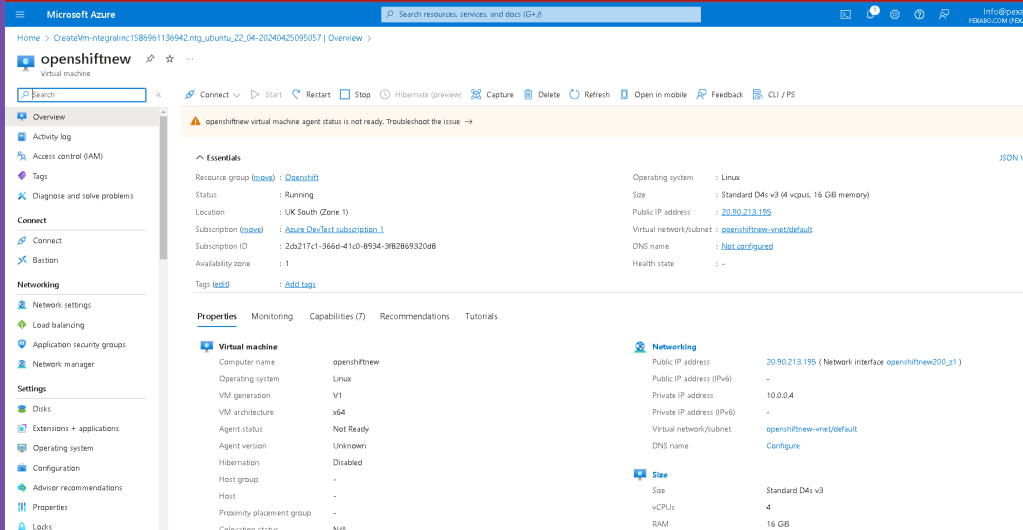Open Diagnose and solve problems

point(82,196)
